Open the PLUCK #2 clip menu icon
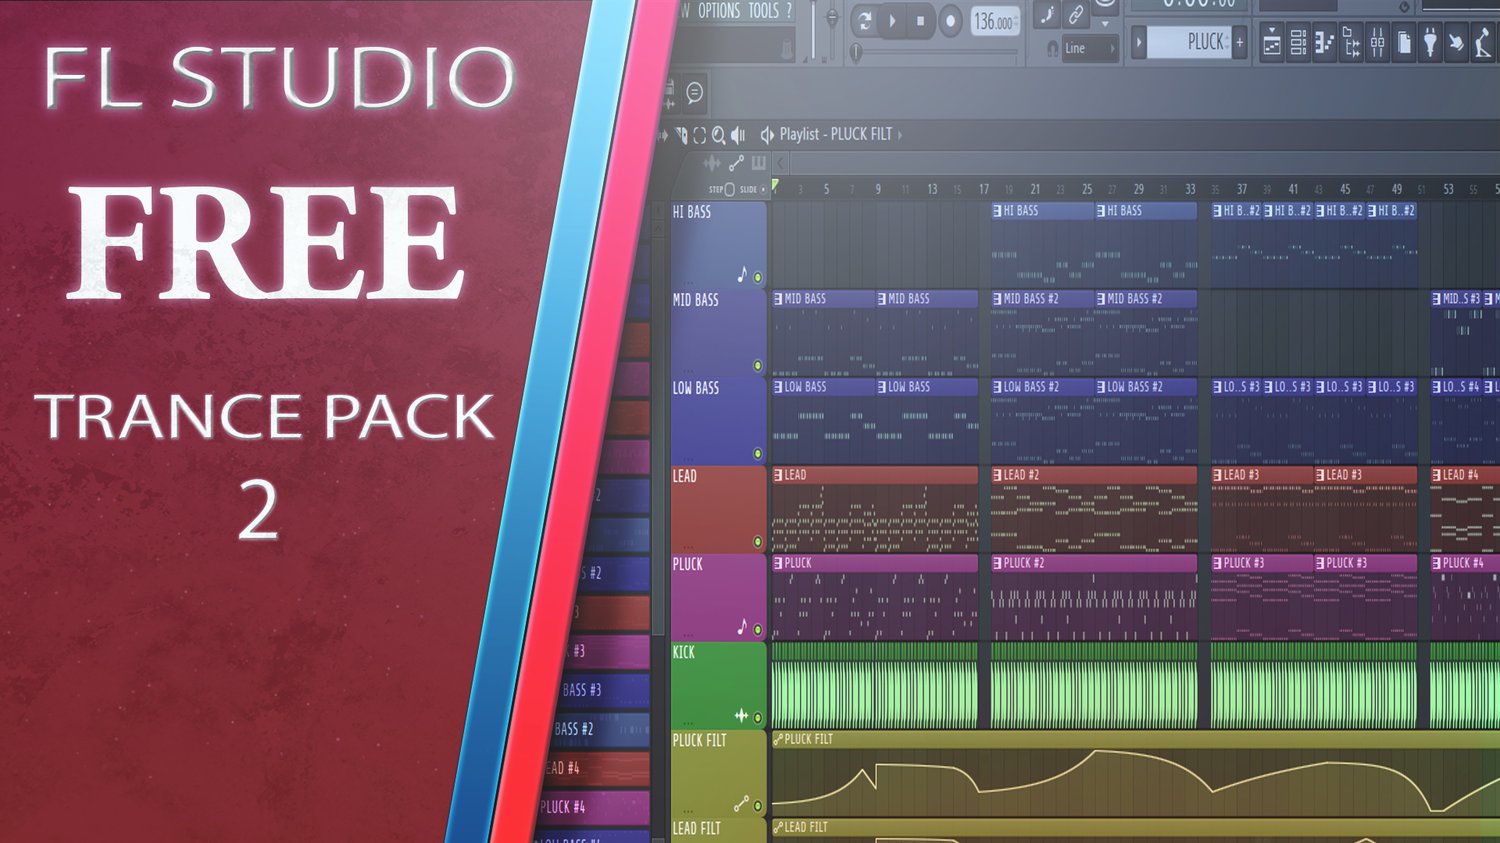The width and height of the screenshot is (1500, 843). tap(997, 563)
